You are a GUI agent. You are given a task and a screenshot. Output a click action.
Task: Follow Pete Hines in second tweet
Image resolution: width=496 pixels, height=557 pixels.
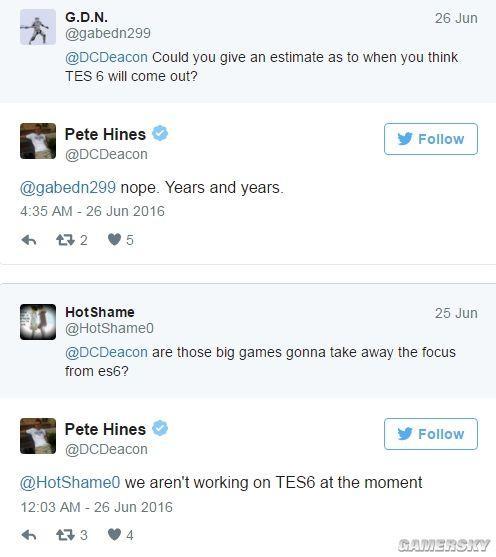coord(431,434)
